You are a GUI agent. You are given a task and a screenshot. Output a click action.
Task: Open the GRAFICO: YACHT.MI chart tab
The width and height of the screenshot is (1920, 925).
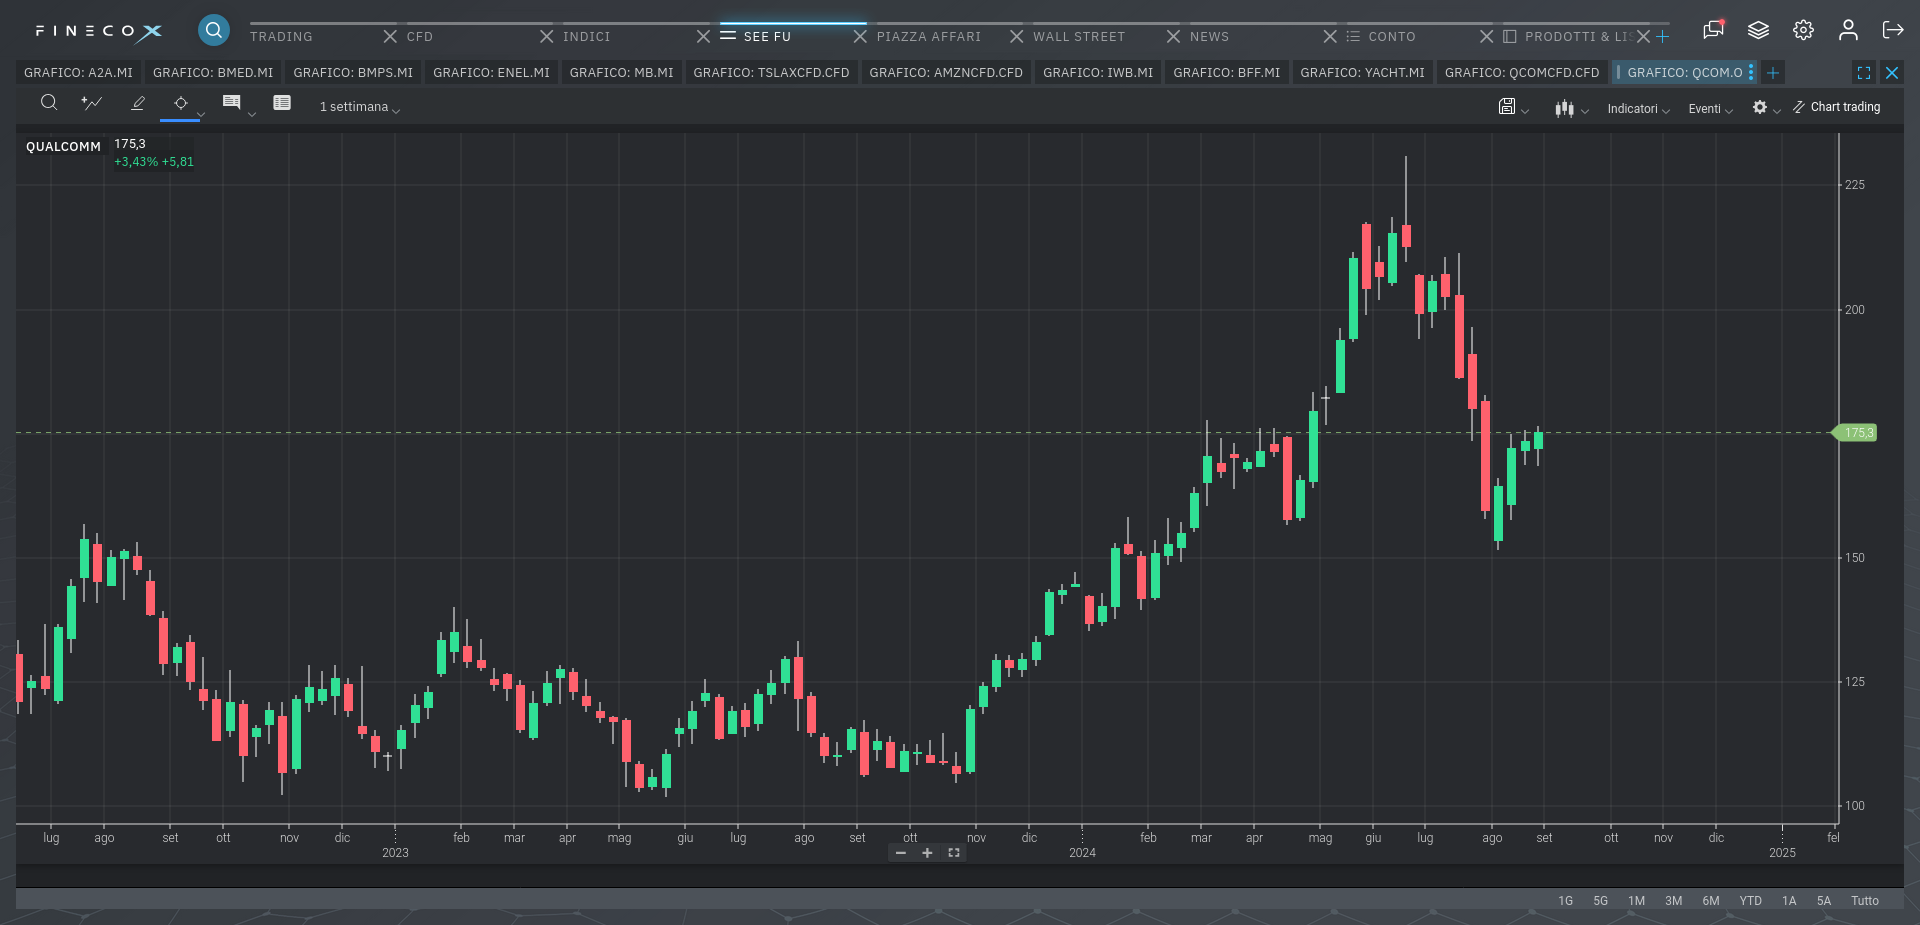pyautogui.click(x=1362, y=73)
